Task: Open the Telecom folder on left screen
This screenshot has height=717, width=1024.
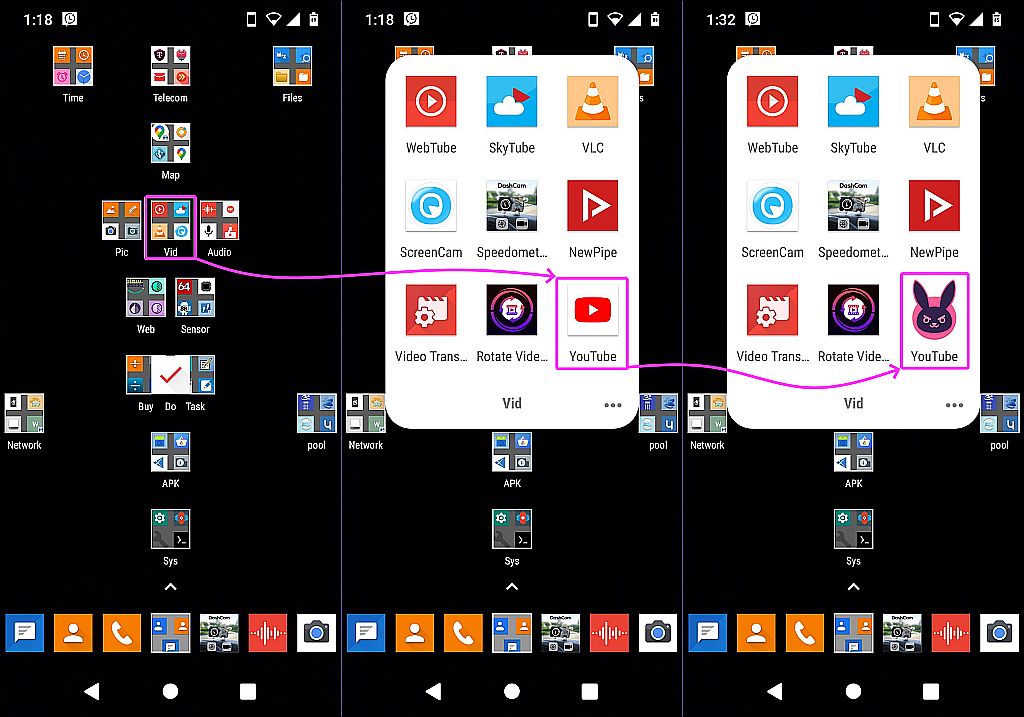Action: click(x=170, y=67)
